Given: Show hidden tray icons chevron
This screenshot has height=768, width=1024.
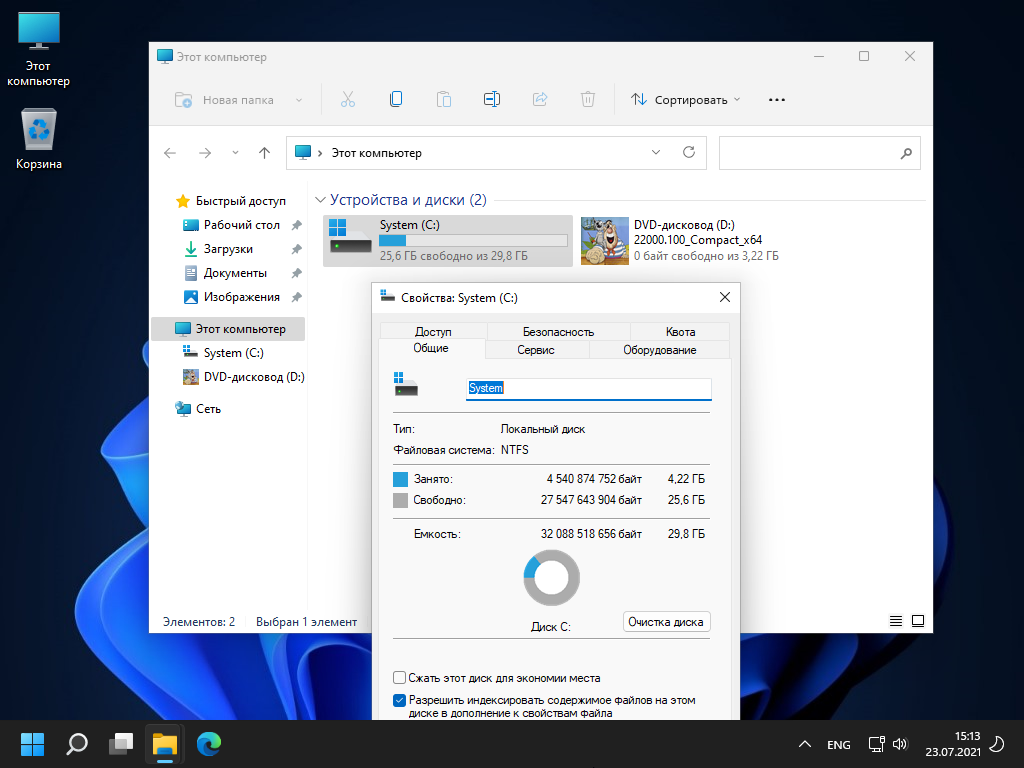Looking at the screenshot, I should coord(805,744).
